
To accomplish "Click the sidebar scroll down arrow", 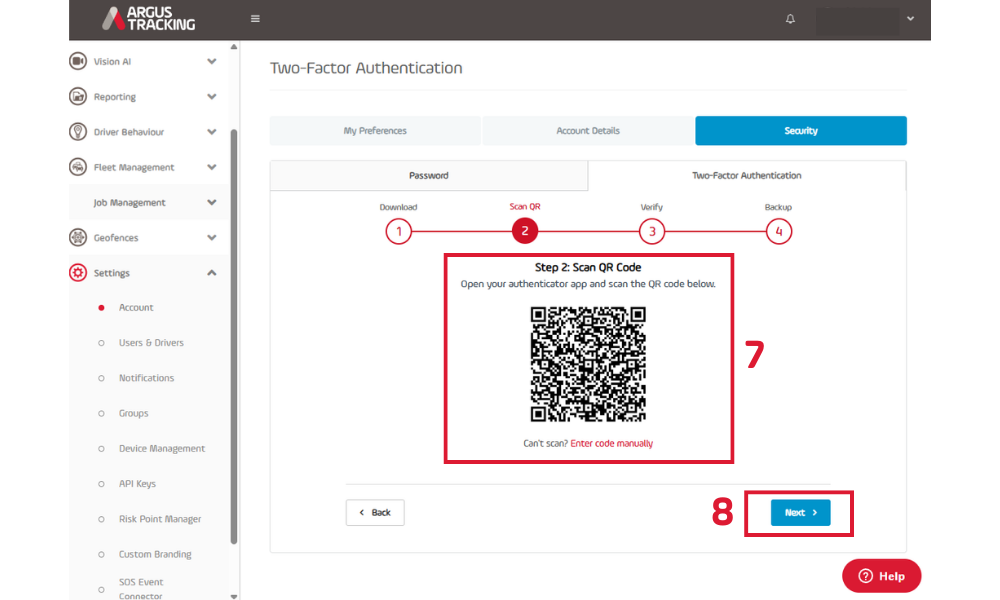I will coord(234,596).
